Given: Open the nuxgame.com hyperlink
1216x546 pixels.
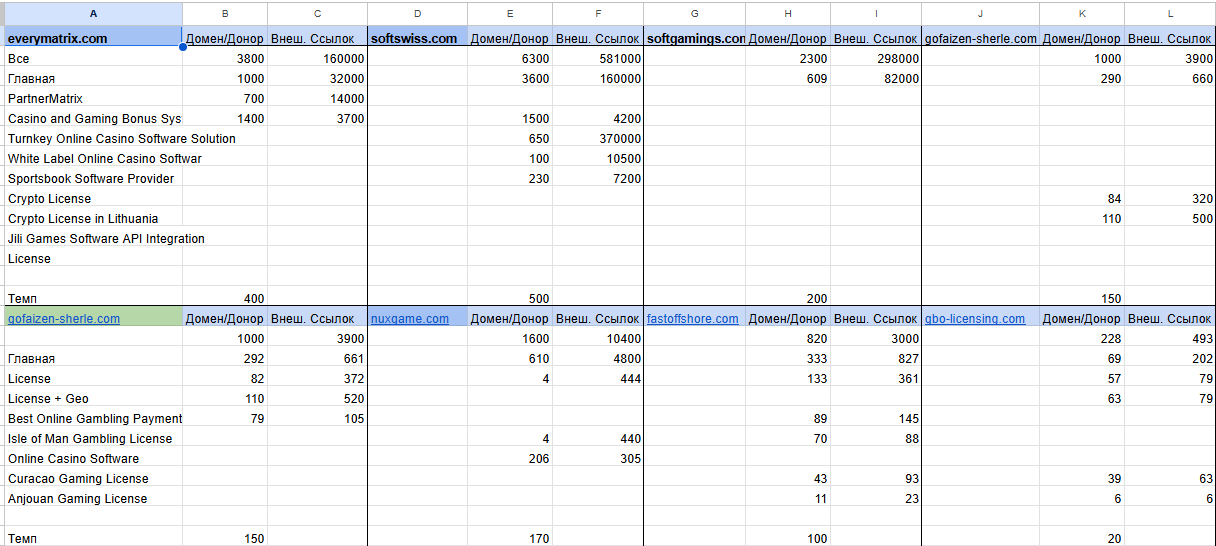Looking at the screenshot, I should click(x=410, y=319).
